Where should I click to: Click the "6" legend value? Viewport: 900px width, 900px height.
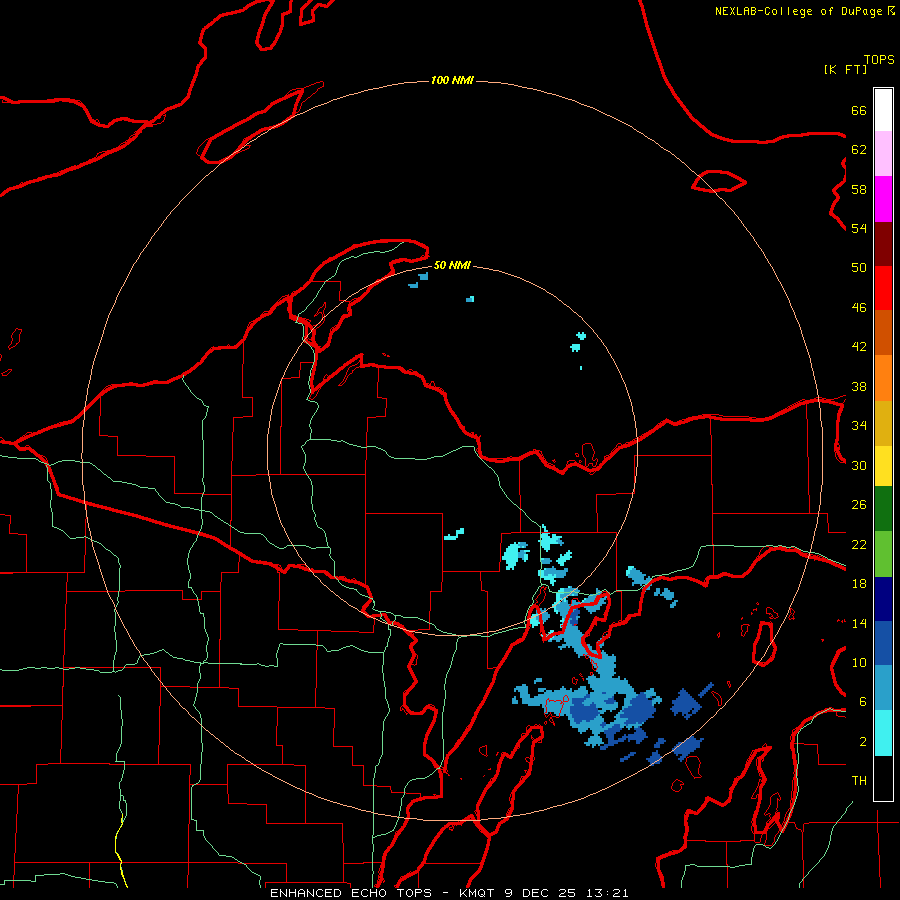click(x=863, y=702)
